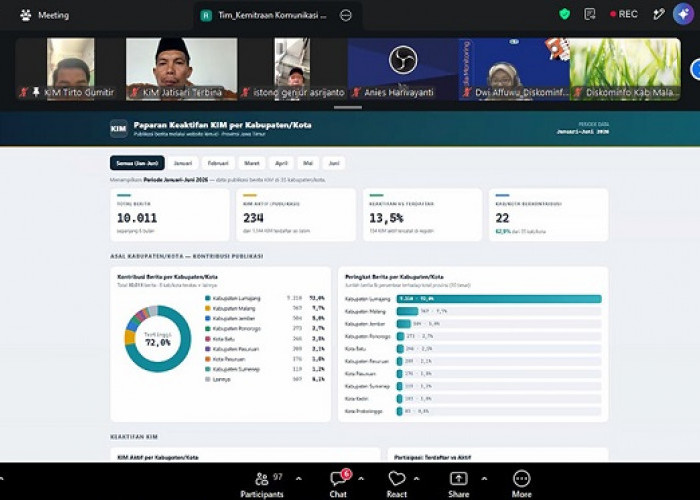Expand the Share options chevron
The image size is (700, 500).
[x=484, y=479]
